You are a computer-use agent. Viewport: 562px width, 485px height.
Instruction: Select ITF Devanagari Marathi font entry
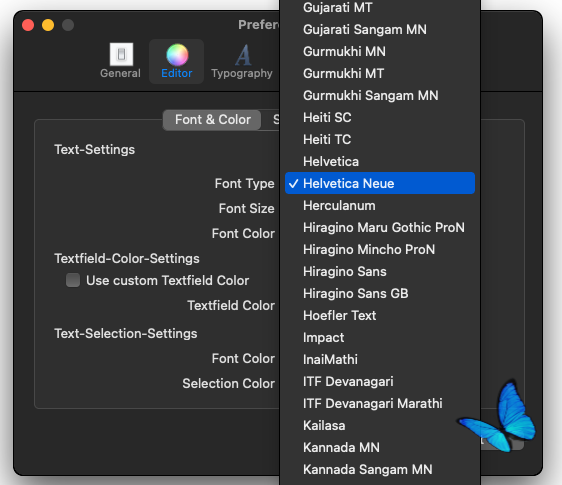[380, 404]
